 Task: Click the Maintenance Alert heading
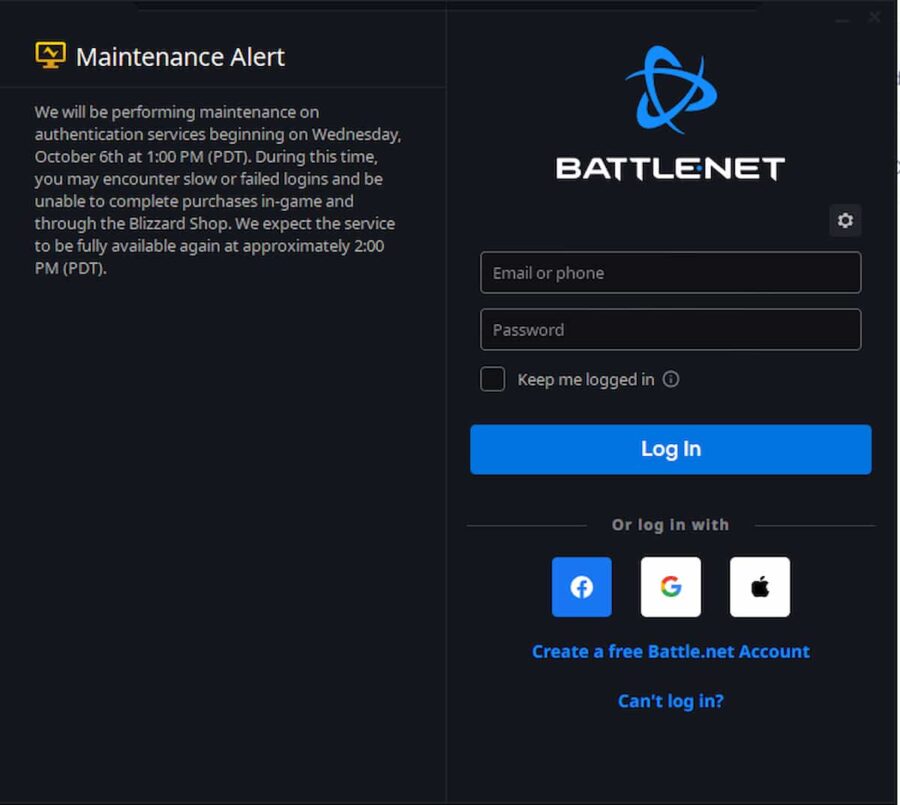[180, 57]
